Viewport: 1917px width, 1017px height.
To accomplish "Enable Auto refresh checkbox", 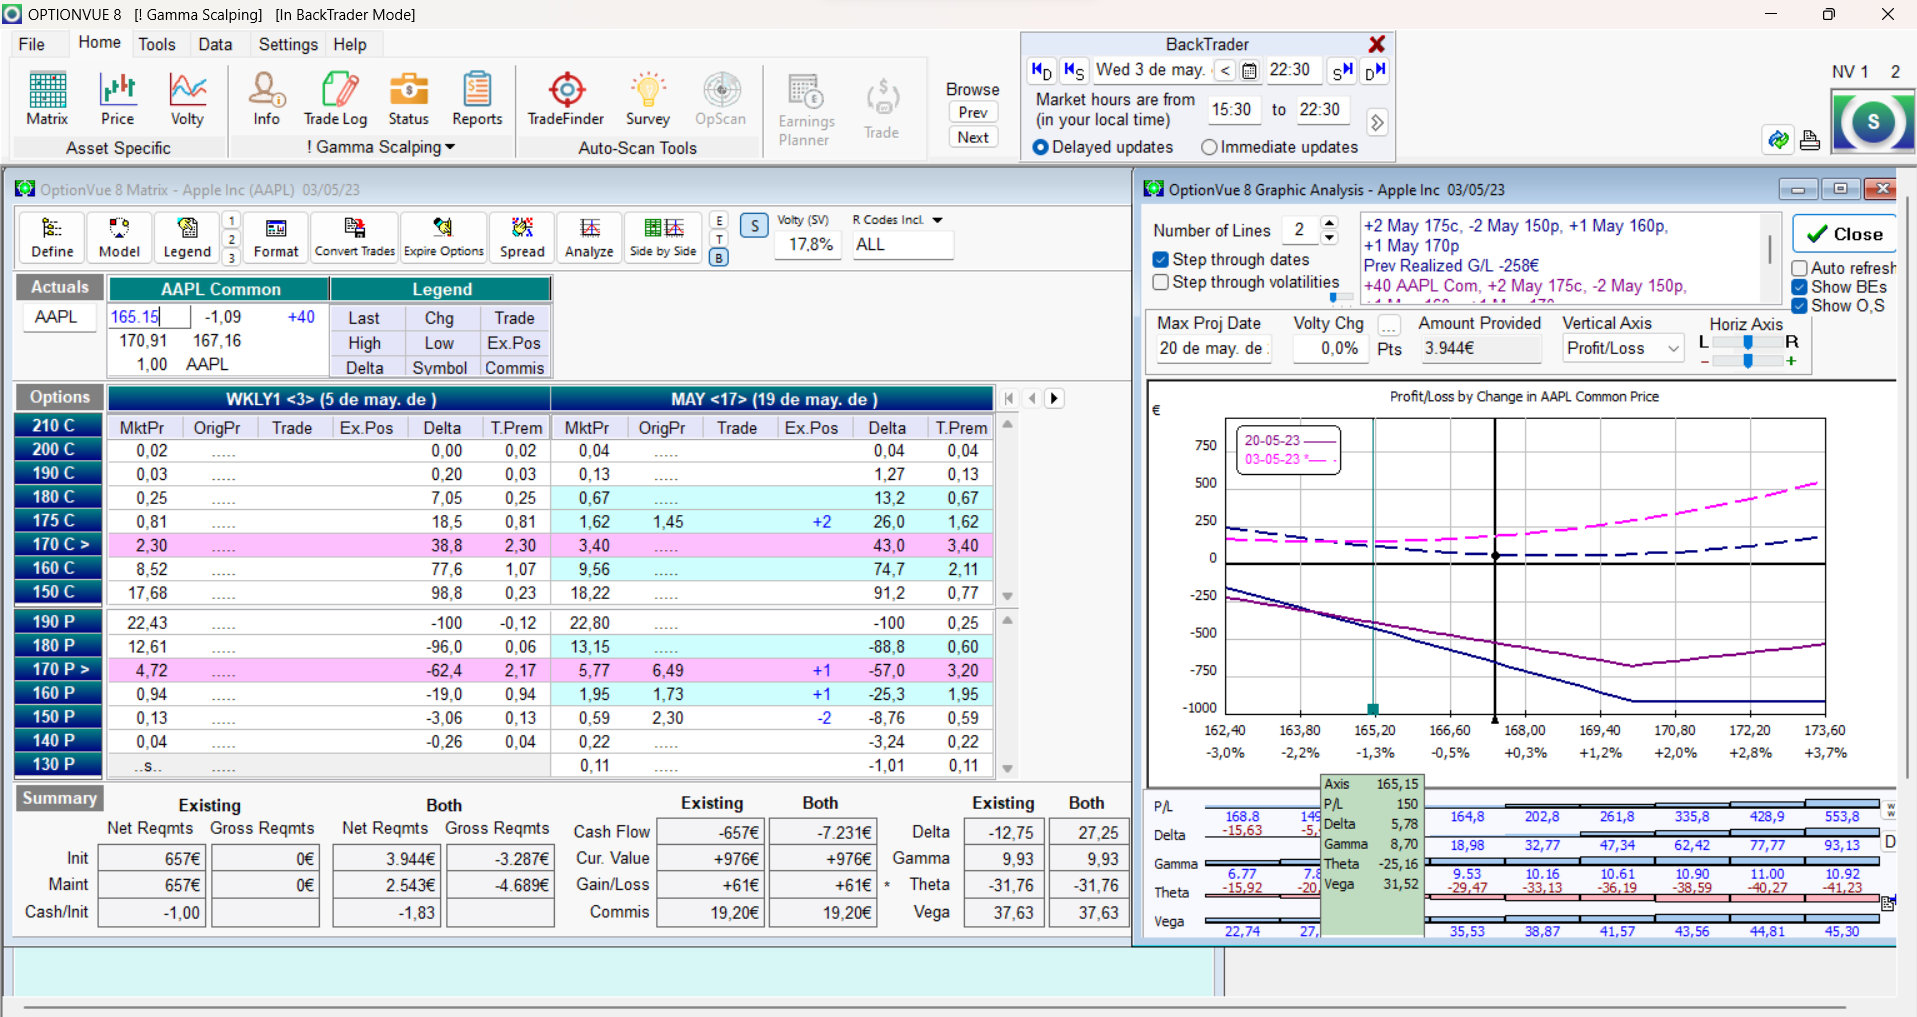I will (1799, 268).
